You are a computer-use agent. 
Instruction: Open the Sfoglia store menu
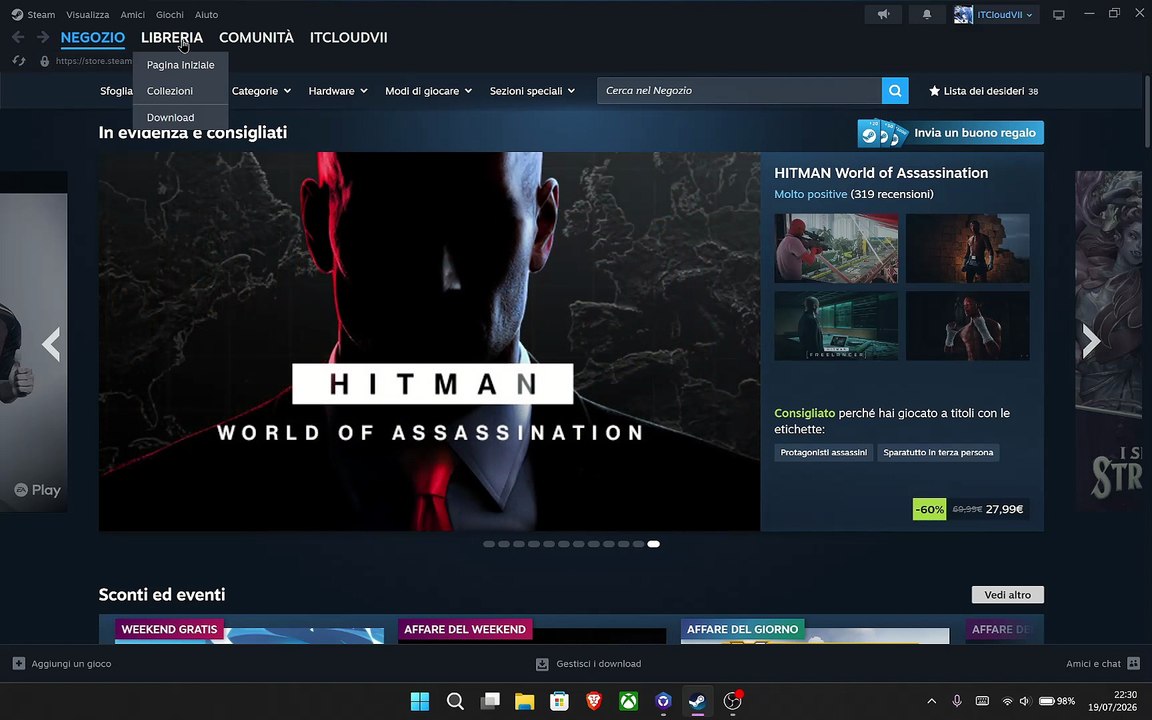(116, 91)
